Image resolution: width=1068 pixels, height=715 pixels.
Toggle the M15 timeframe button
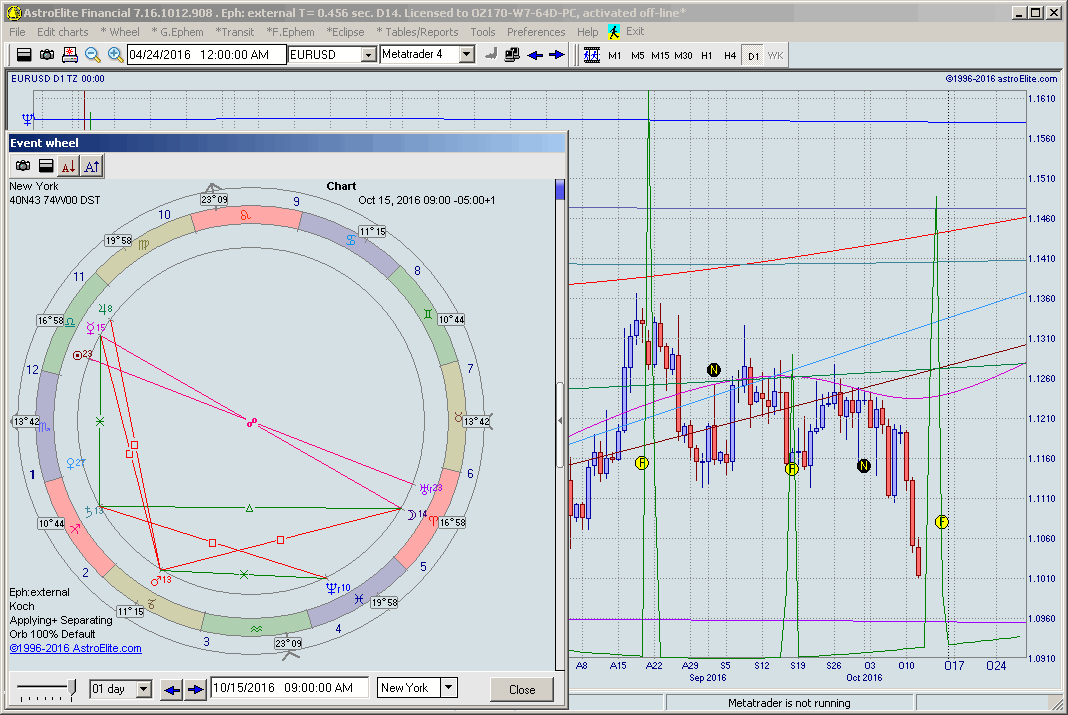click(x=660, y=55)
